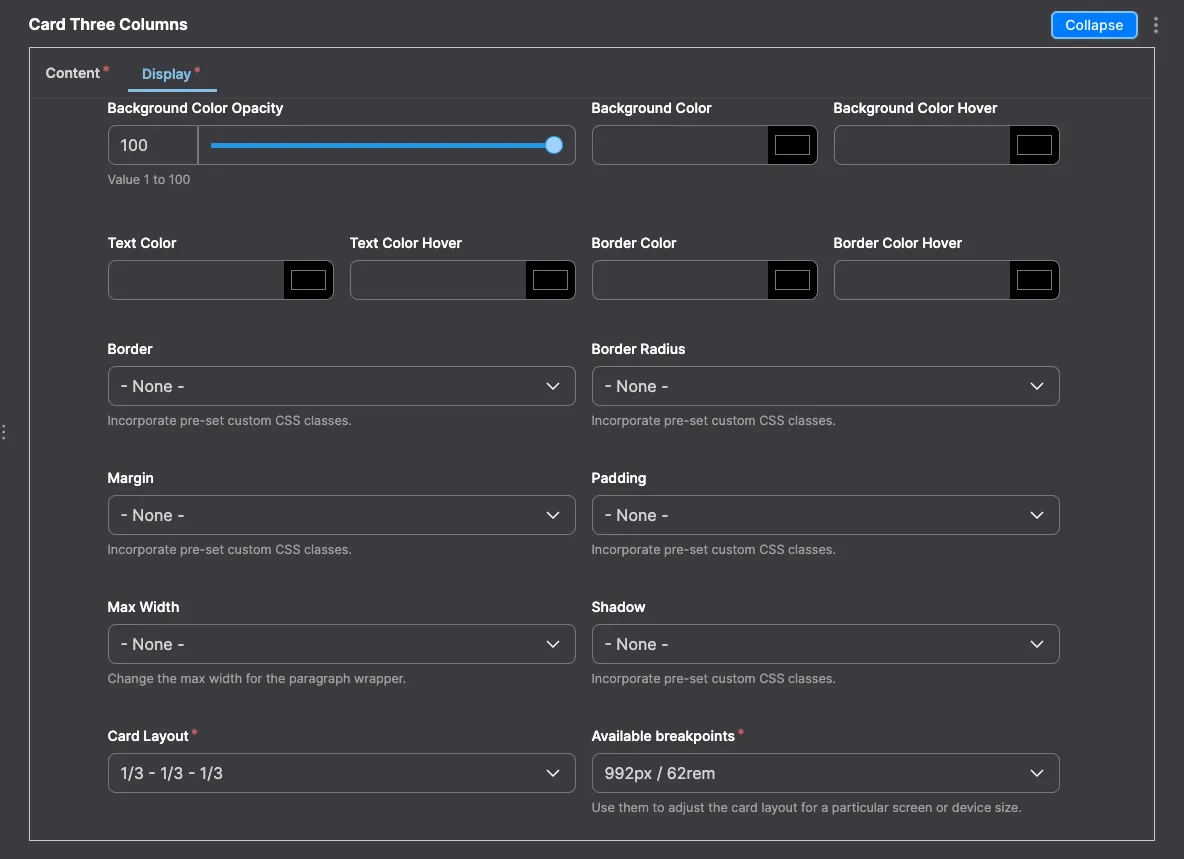1184x859 pixels.
Task: Open the Background Color swatch picker
Action: [792, 145]
